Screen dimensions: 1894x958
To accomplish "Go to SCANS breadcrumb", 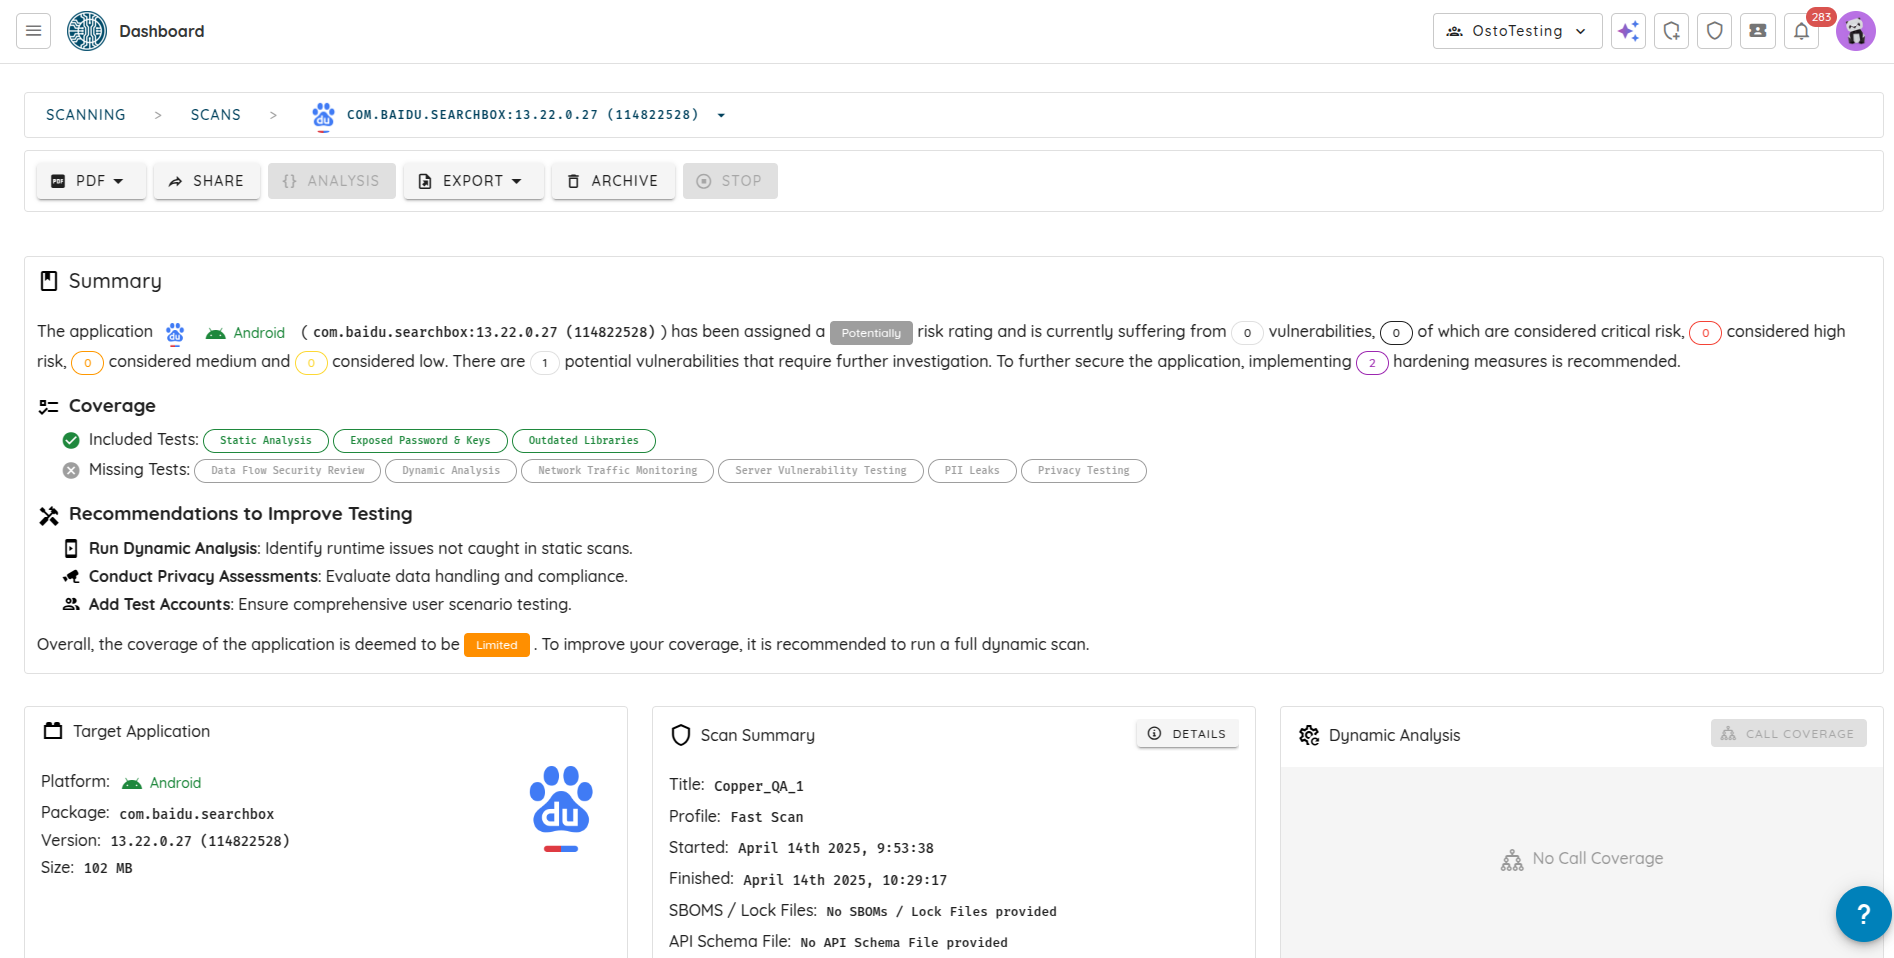I will pos(216,115).
